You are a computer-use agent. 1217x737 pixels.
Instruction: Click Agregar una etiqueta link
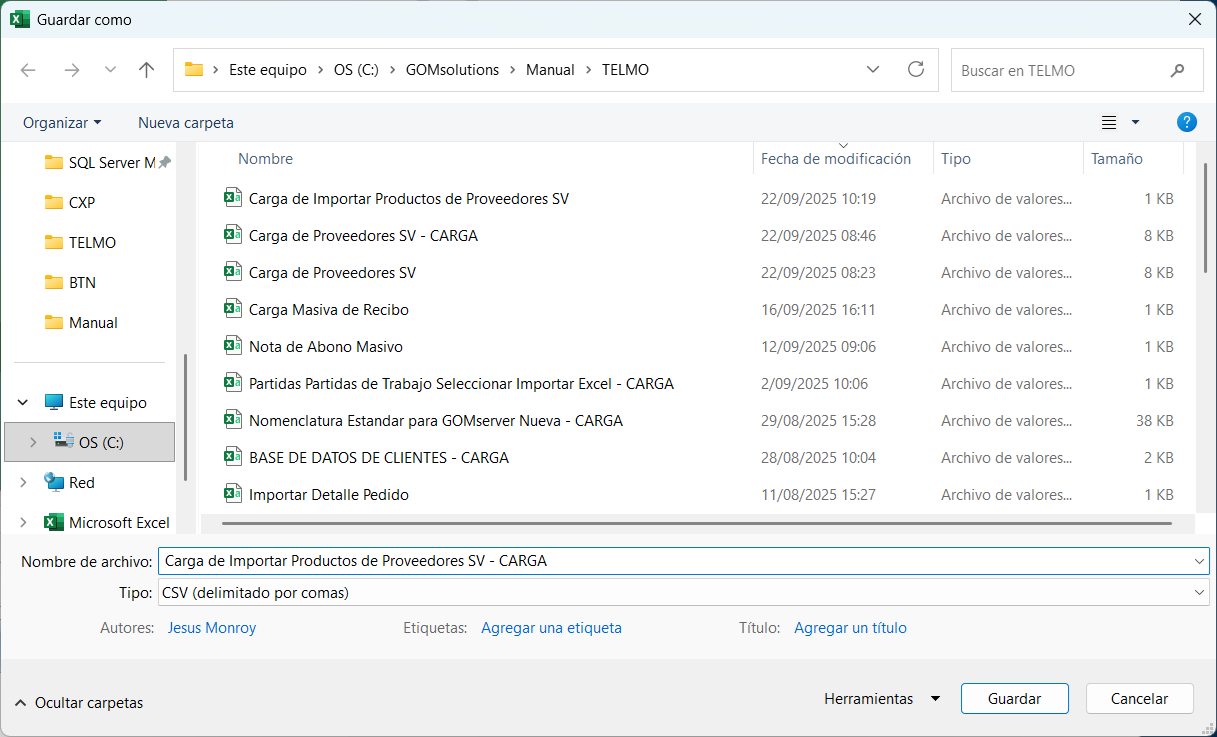click(551, 627)
